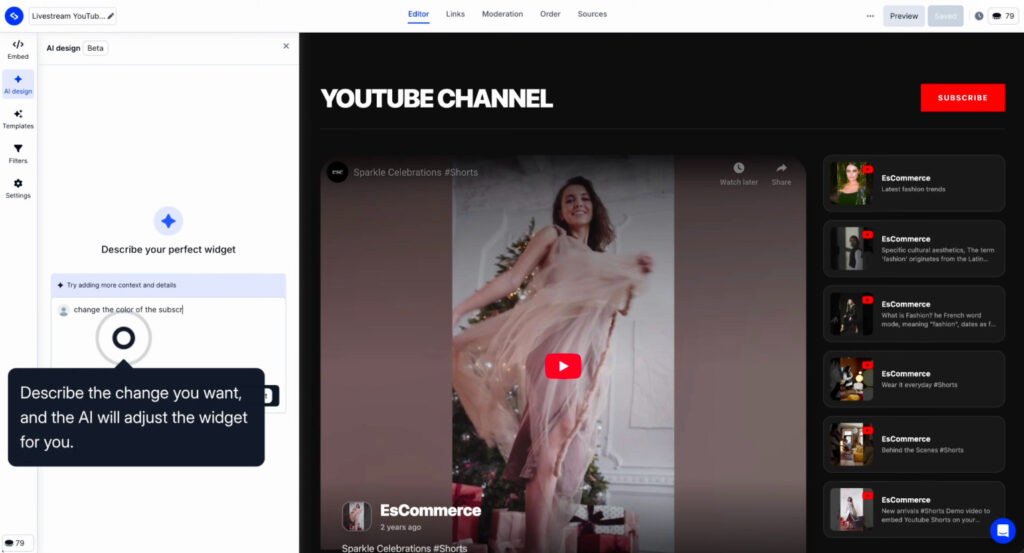Image resolution: width=1024 pixels, height=553 pixels.
Task: Play the Sparkle Celebrations video
Action: tap(563, 366)
